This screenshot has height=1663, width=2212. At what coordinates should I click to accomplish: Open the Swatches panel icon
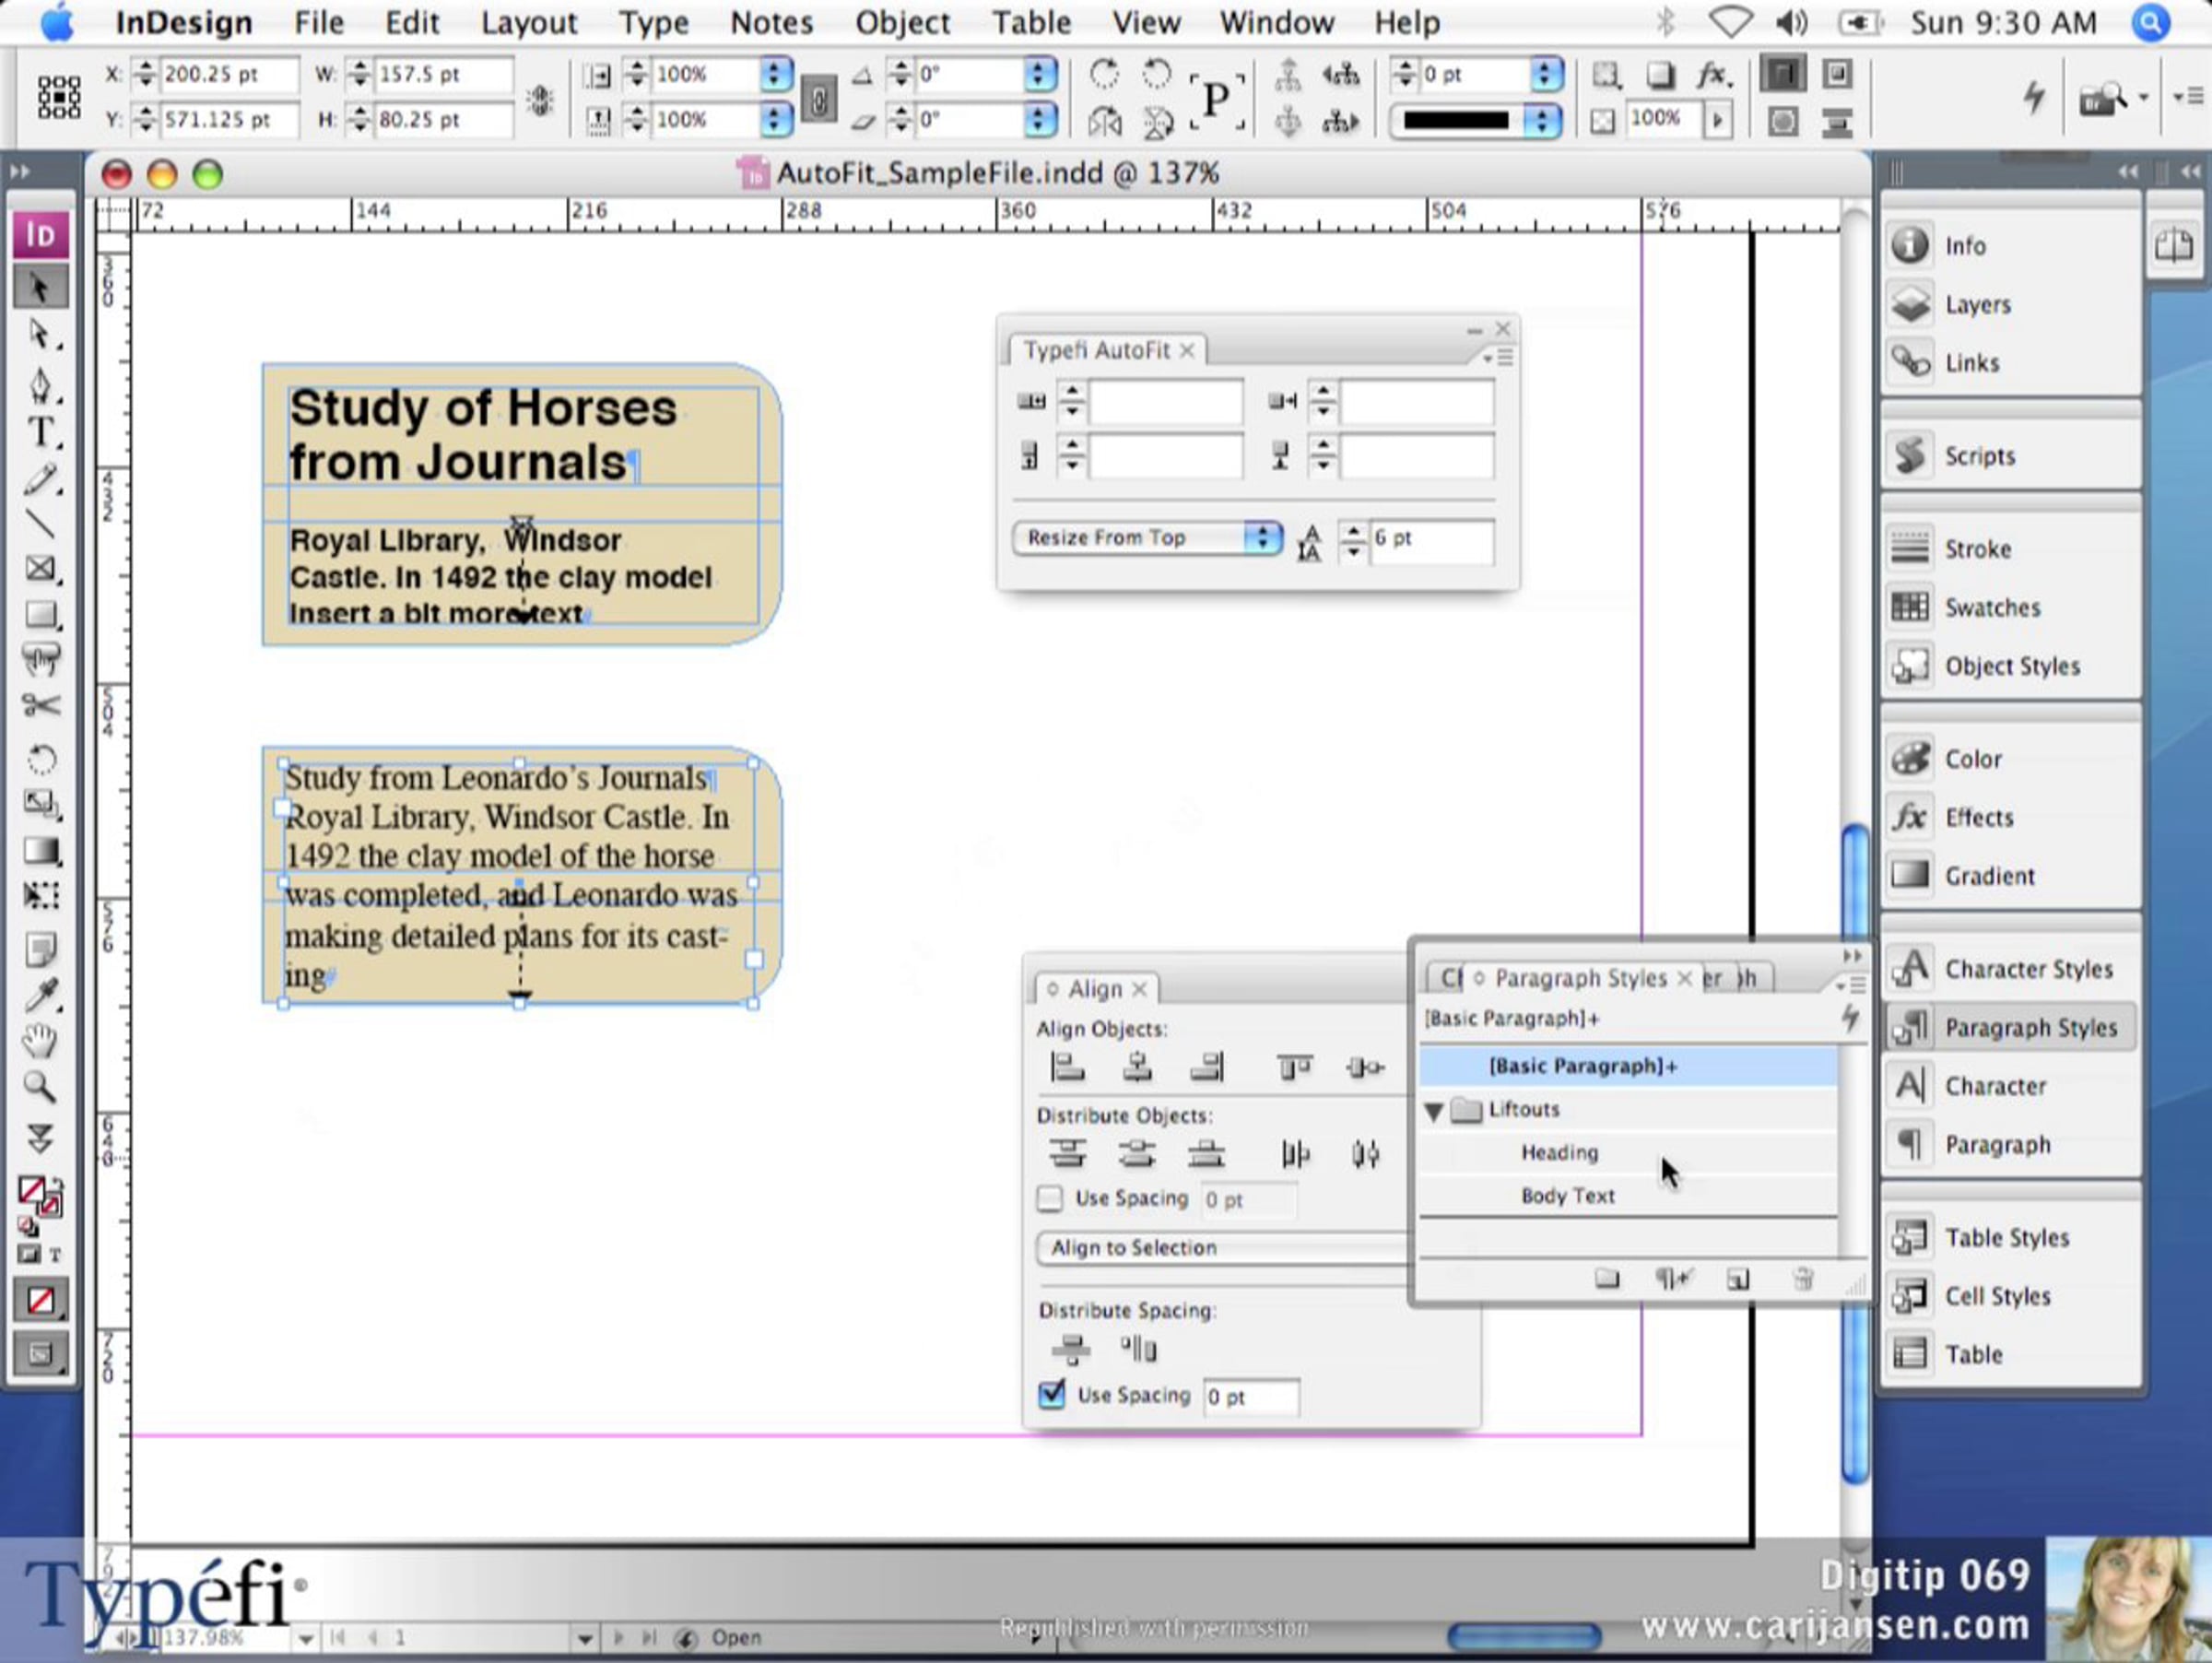pyautogui.click(x=1911, y=607)
